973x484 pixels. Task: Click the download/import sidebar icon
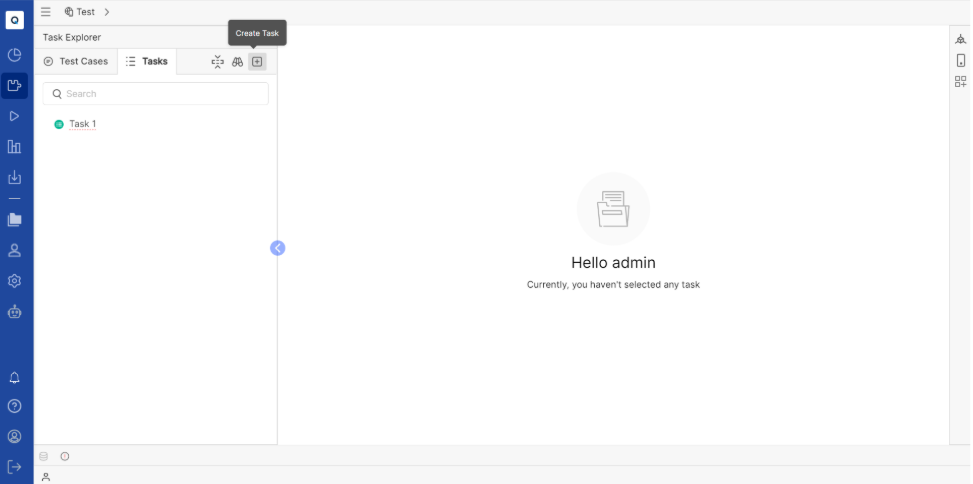[15, 178]
